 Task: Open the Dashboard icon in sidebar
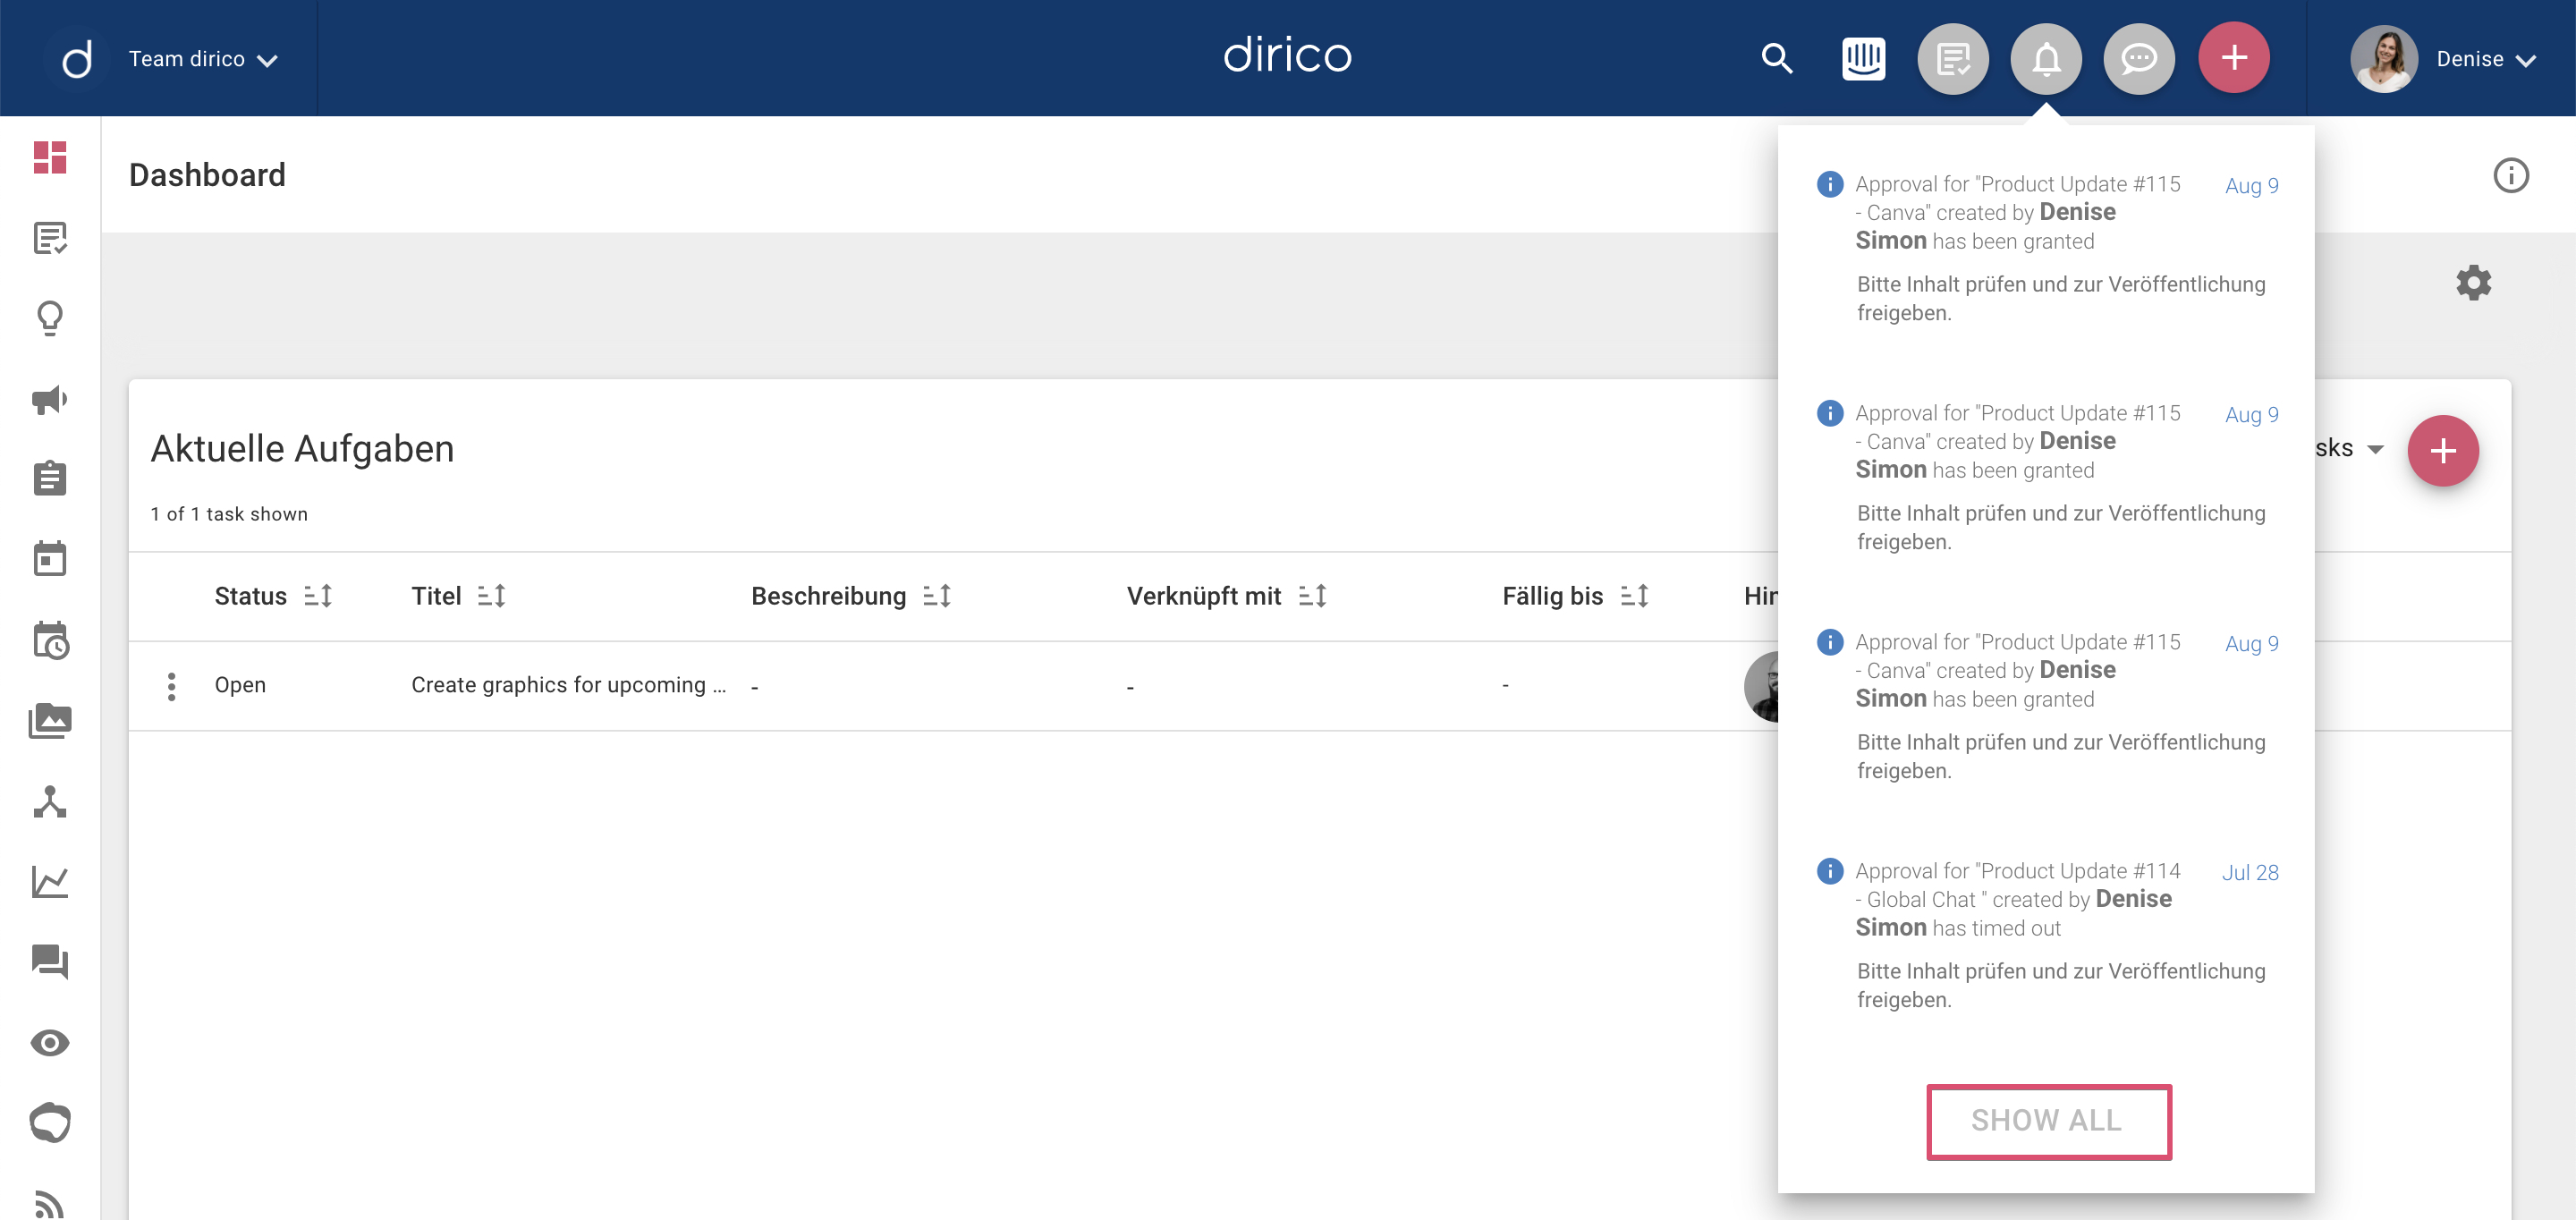[x=50, y=157]
